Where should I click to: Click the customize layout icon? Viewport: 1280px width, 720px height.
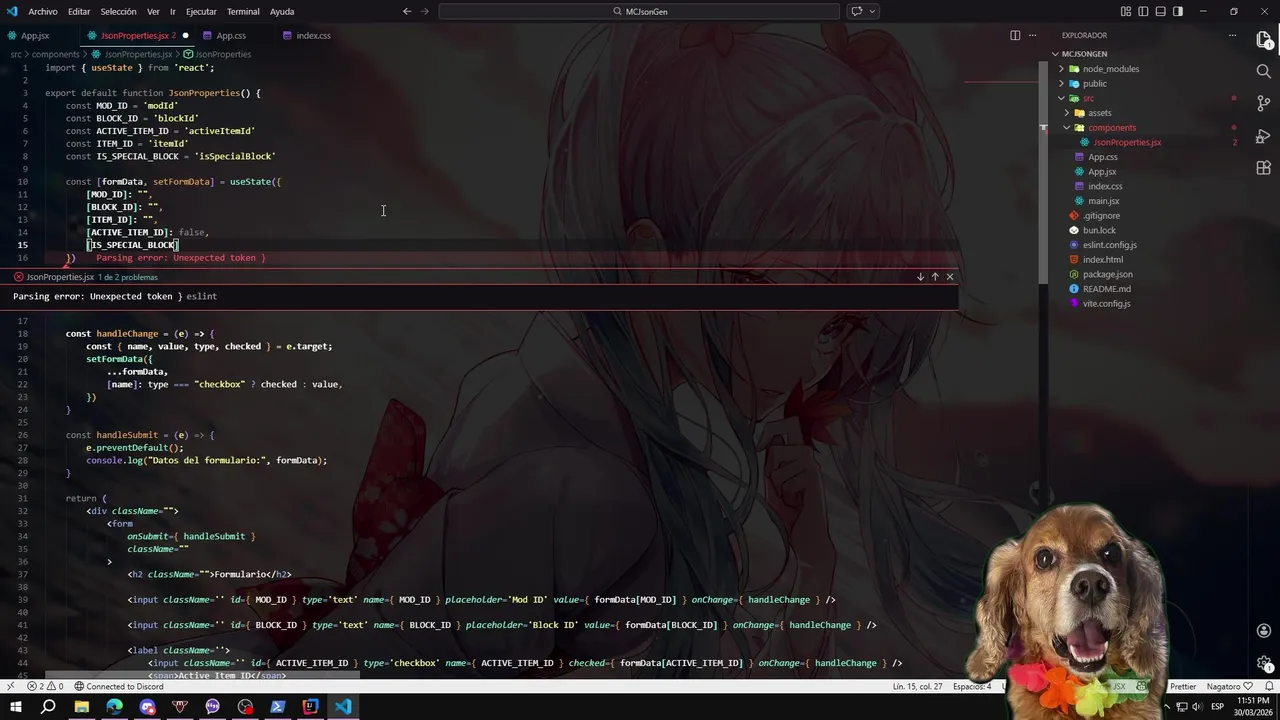1126,11
